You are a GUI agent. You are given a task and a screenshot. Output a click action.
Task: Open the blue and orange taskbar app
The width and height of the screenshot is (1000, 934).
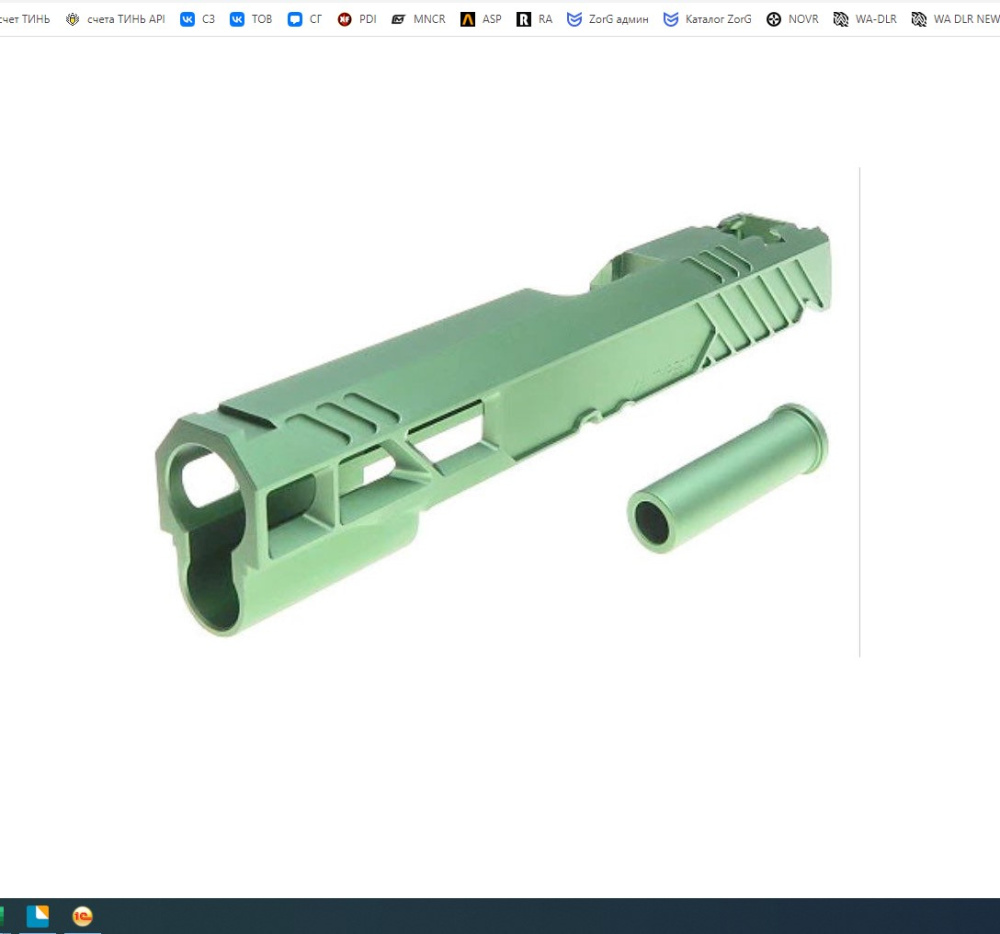38,916
